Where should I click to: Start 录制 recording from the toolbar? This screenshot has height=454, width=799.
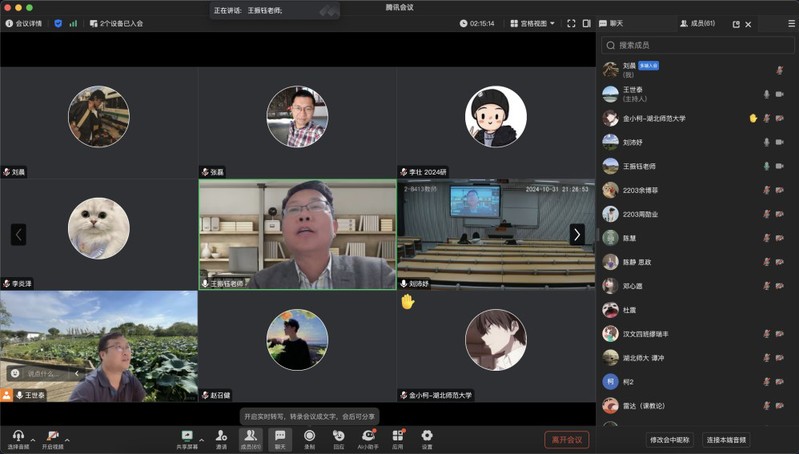click(309, 437)
